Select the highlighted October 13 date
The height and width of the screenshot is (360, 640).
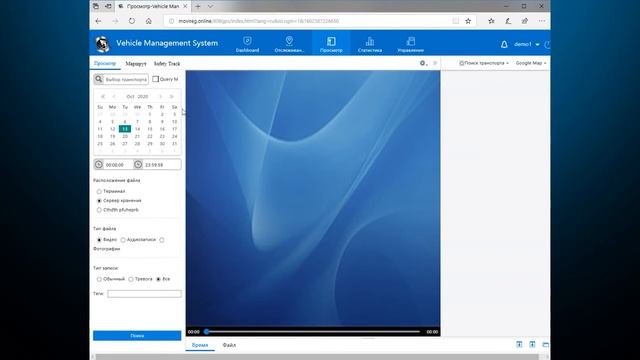coord(125,129)
